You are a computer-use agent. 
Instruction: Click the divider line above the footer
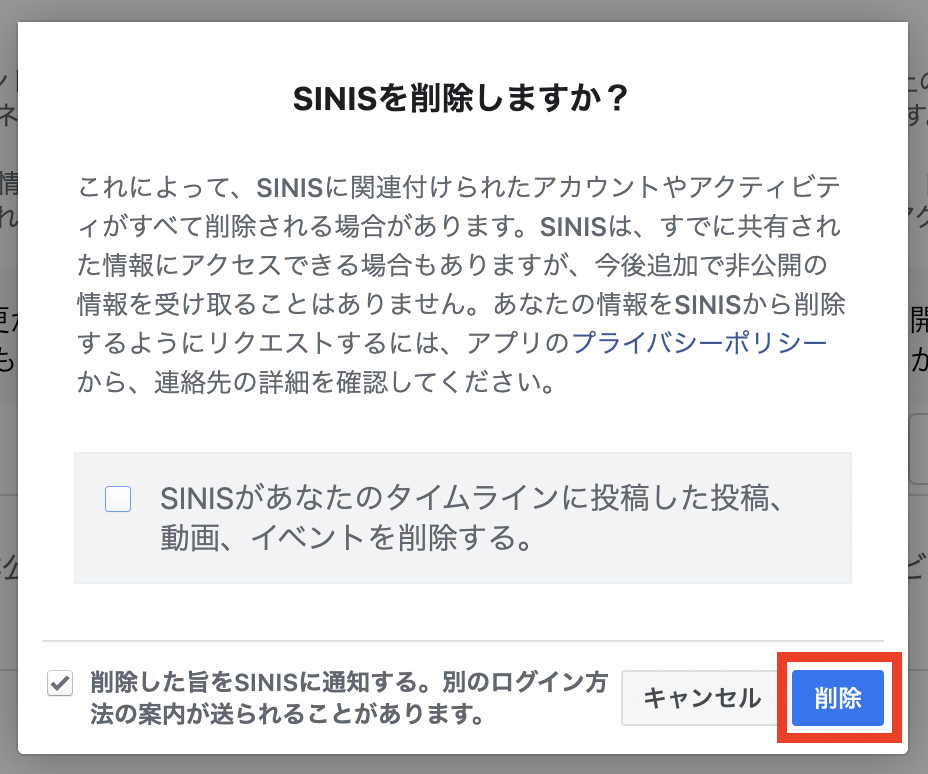click(x=460, y=641)
